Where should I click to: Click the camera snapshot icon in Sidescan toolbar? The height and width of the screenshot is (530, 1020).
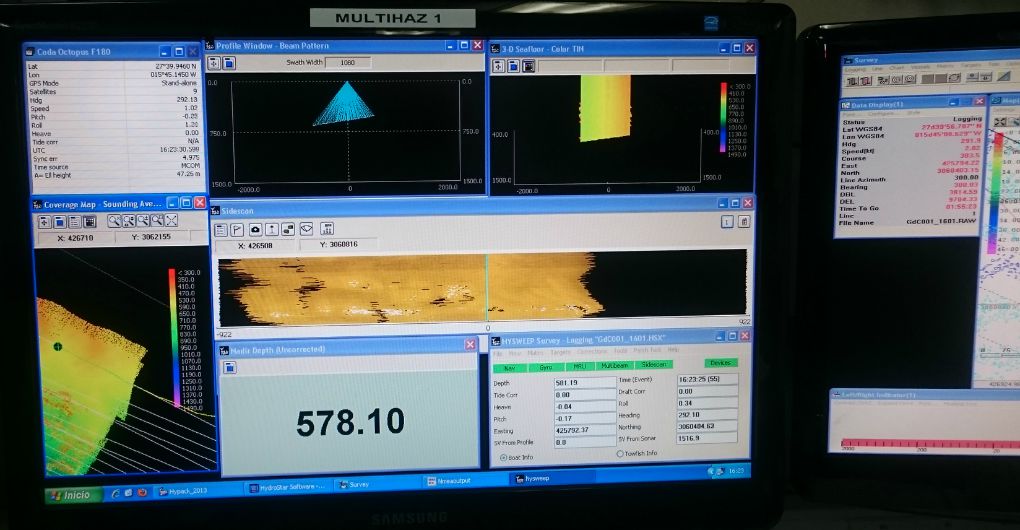254,229
